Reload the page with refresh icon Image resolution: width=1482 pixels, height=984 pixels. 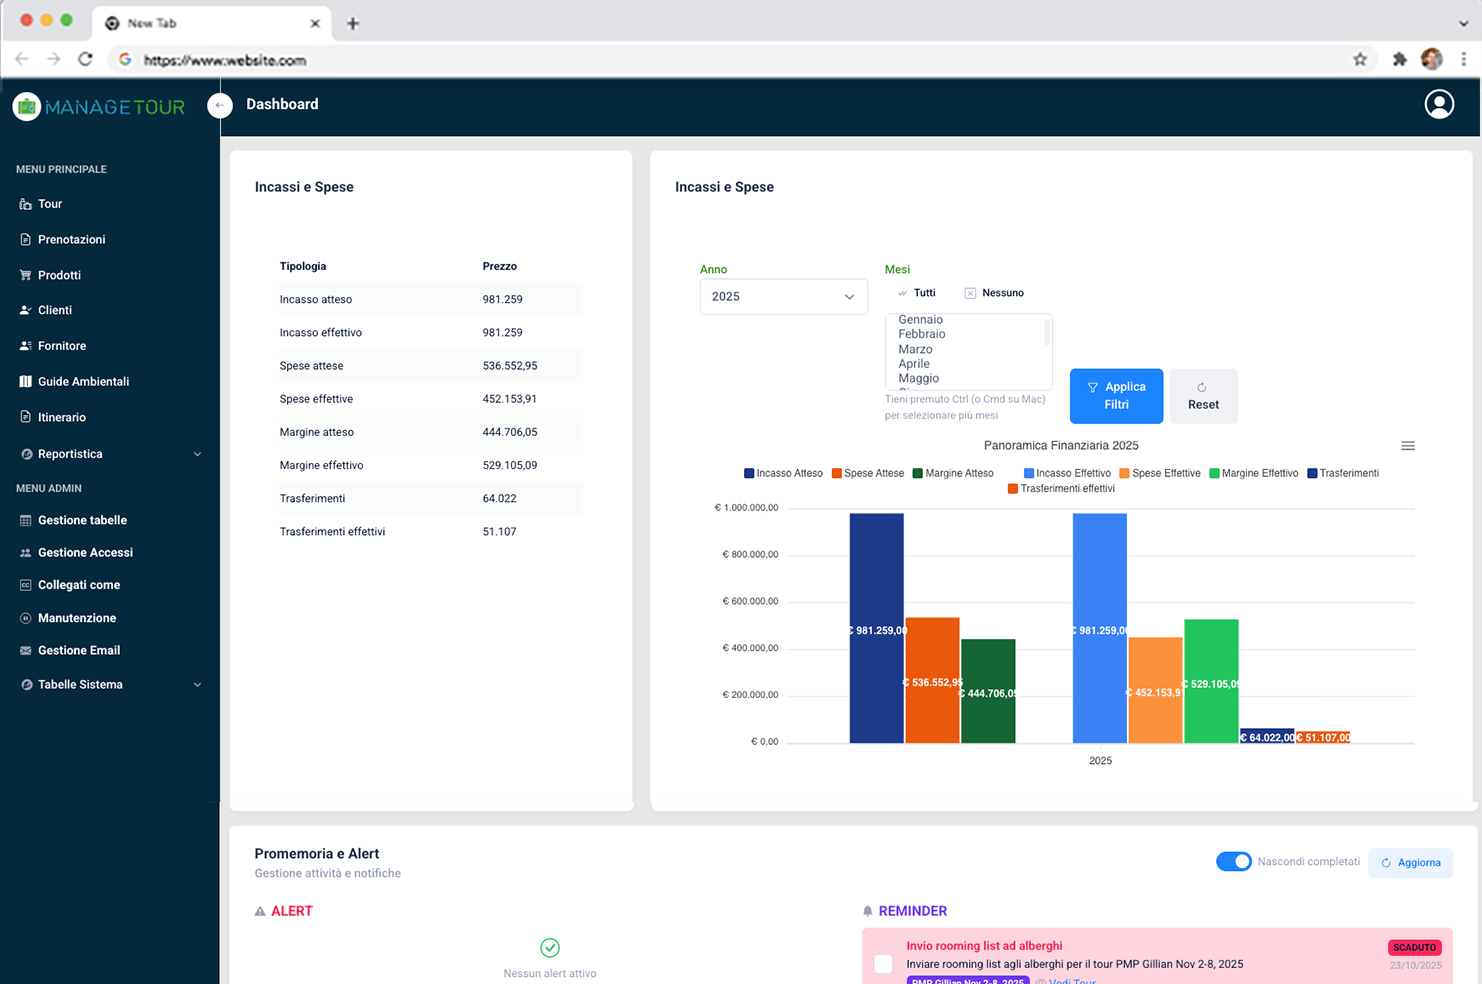pos(86,60)
